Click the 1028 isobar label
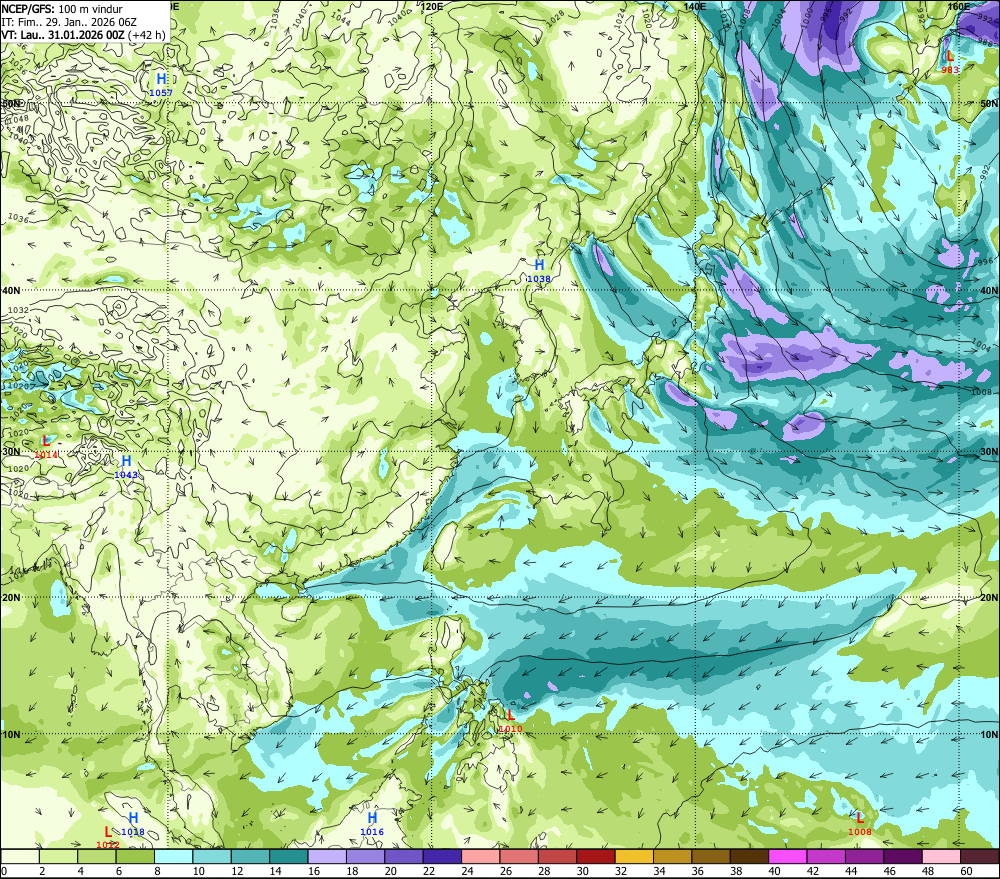1000x879 pixels. 555,16
